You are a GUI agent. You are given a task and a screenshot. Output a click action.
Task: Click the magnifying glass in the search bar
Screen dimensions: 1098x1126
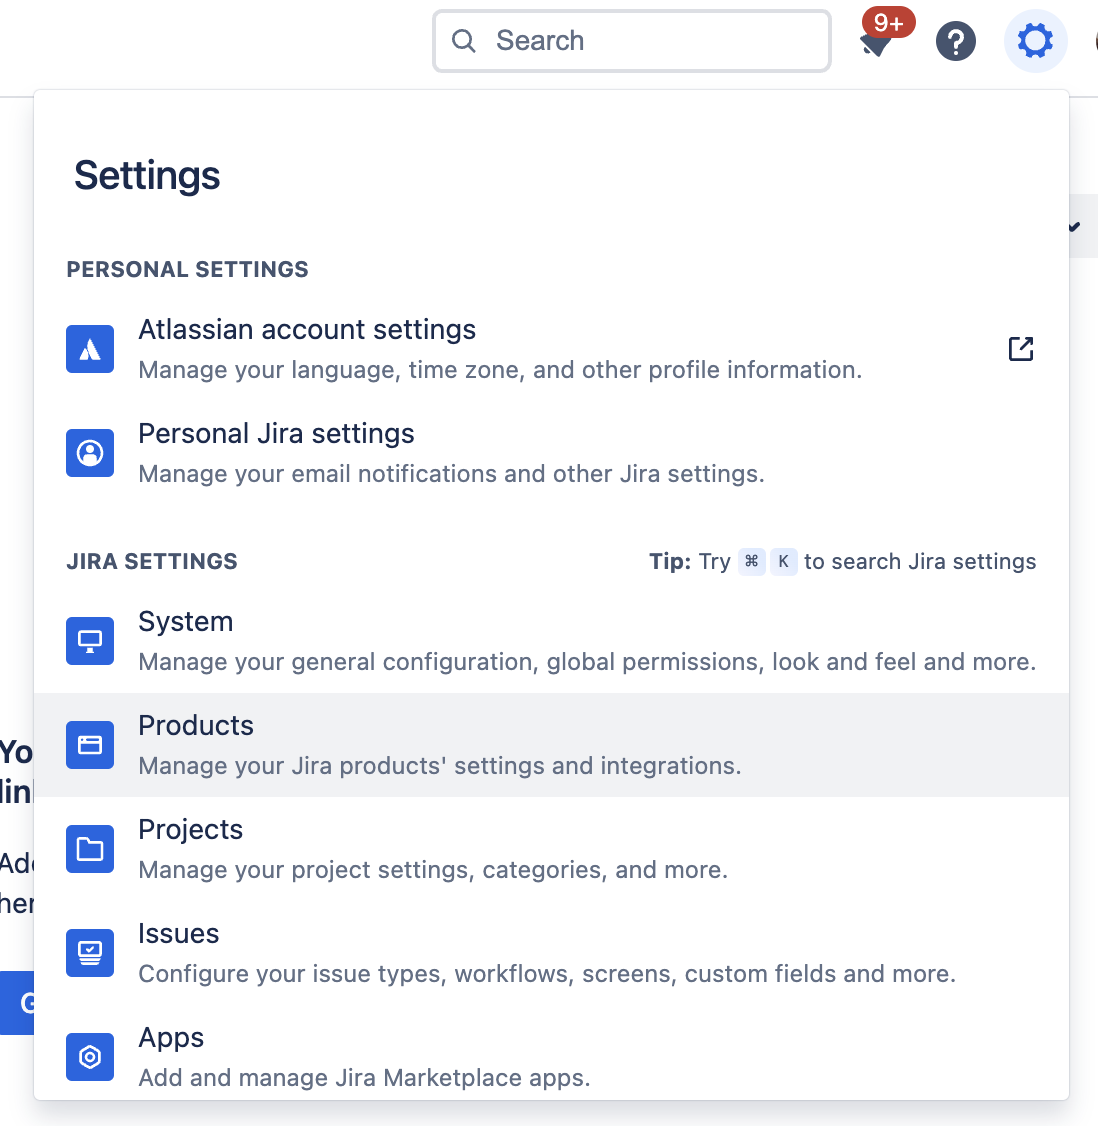[463, 41]
